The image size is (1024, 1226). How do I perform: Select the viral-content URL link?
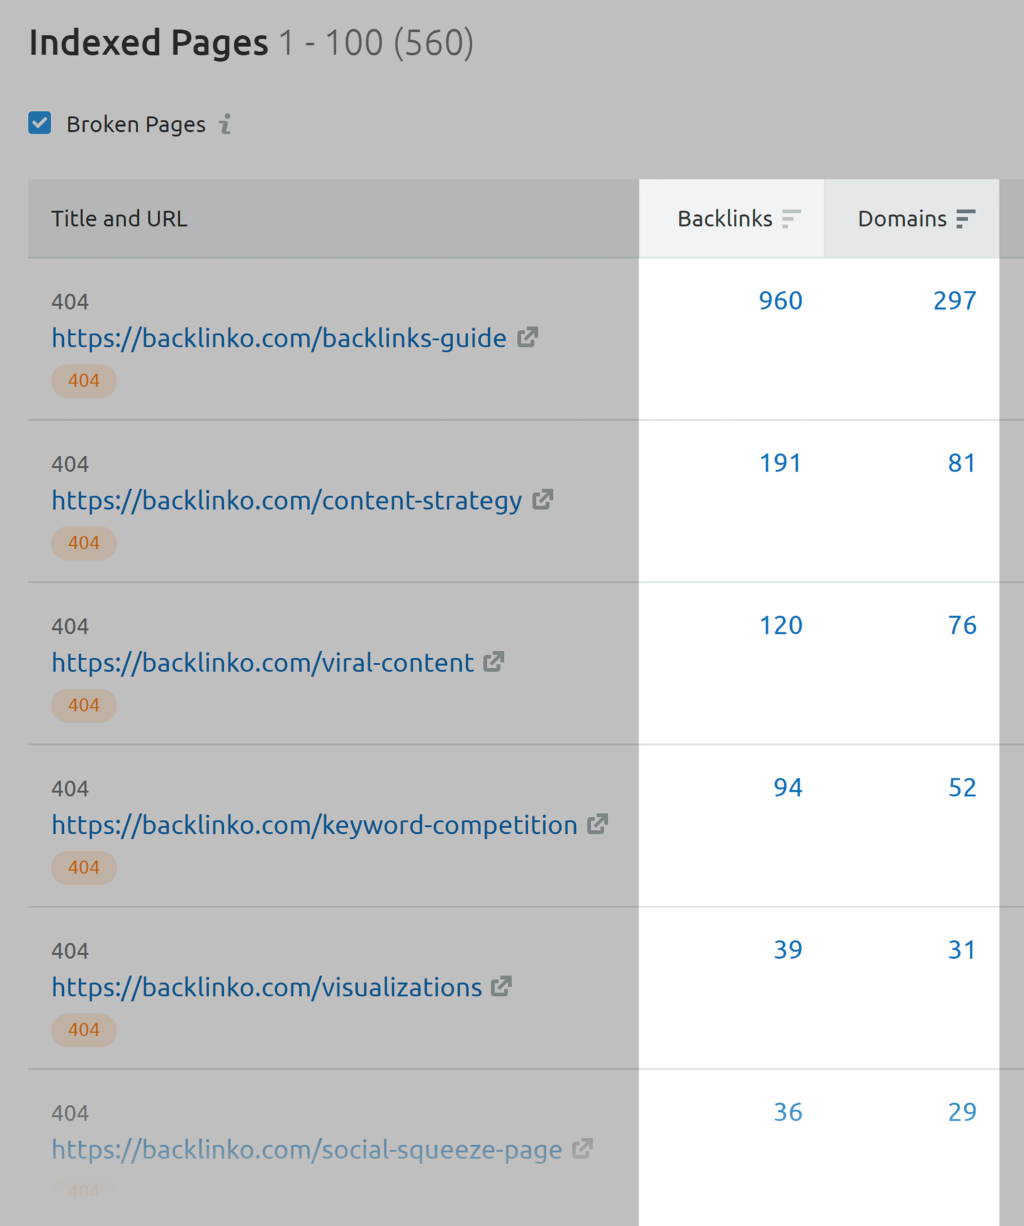tap(262, 662)
